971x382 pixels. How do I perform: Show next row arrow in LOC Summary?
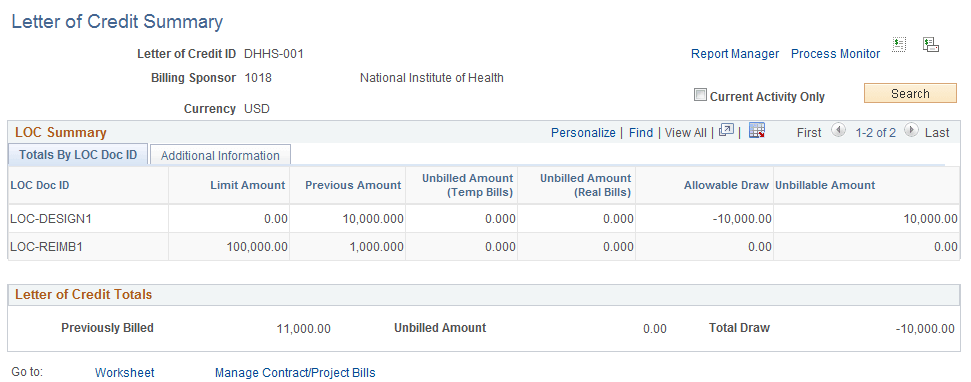(911, 130)
